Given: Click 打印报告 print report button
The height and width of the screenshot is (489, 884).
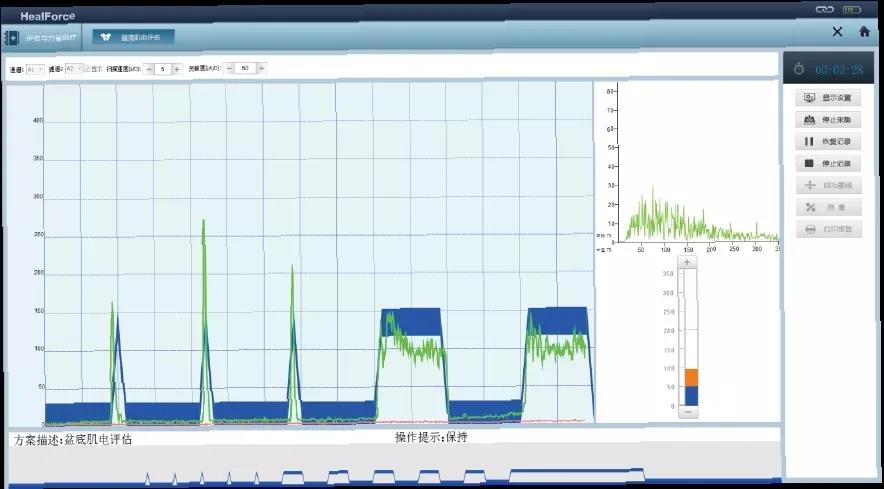Looking at the screenshot, I should coord(828,229).
